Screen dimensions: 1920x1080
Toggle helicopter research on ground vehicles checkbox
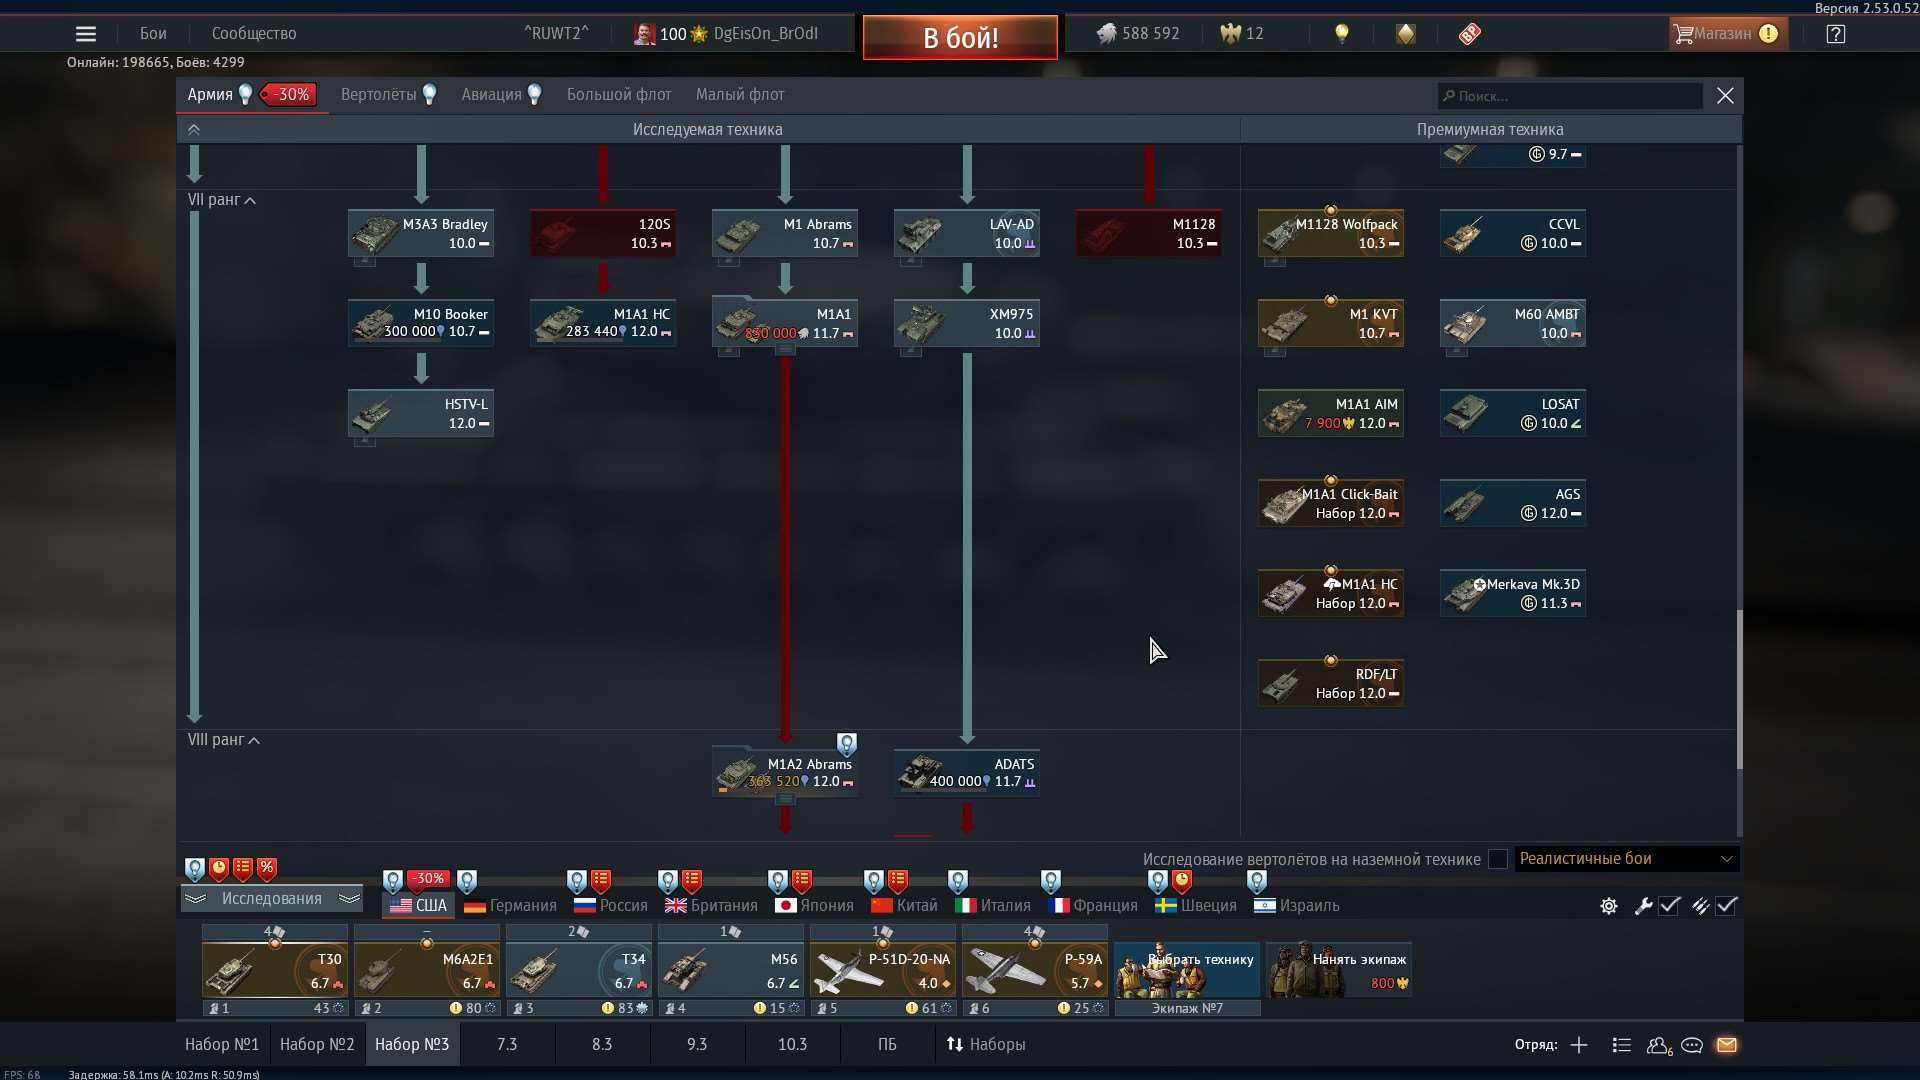pyautogui.click(x=1497, y=859)
